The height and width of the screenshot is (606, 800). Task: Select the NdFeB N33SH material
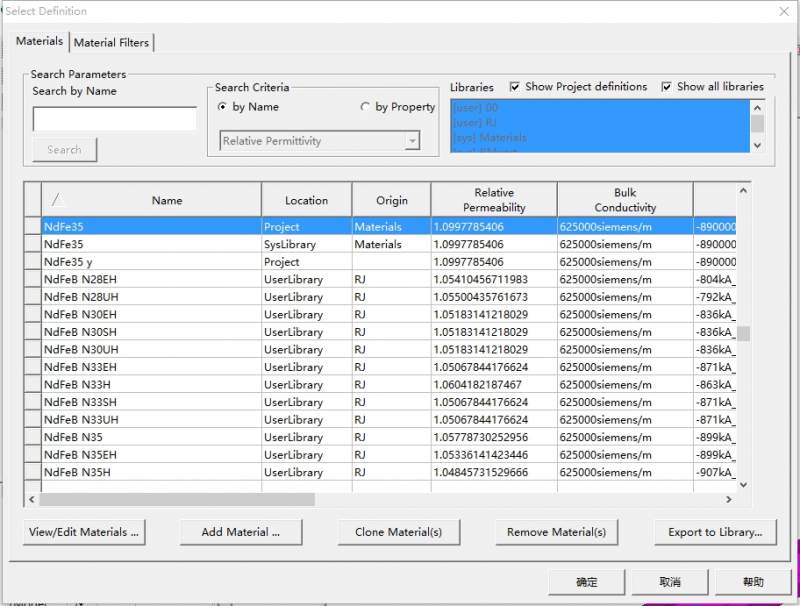(x=389, y=402)
